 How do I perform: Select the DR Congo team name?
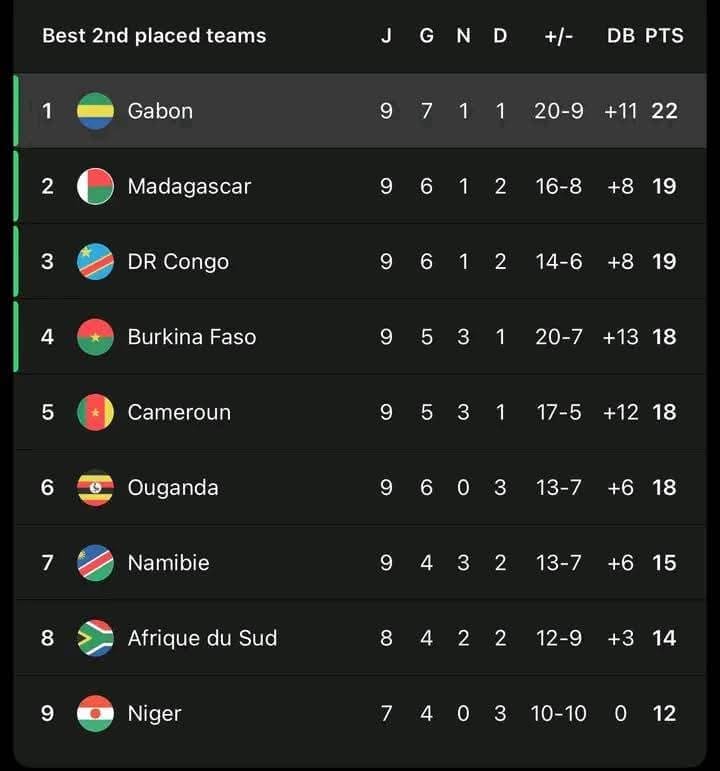pyautogui.click(x=178, y=262)
